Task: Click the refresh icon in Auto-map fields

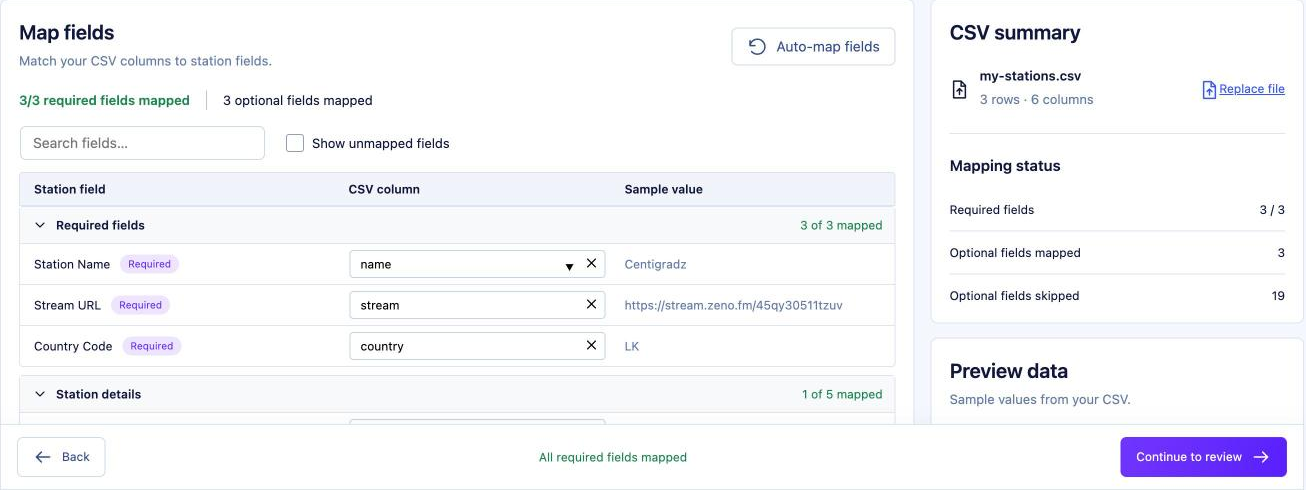Action: click(757, 46)
